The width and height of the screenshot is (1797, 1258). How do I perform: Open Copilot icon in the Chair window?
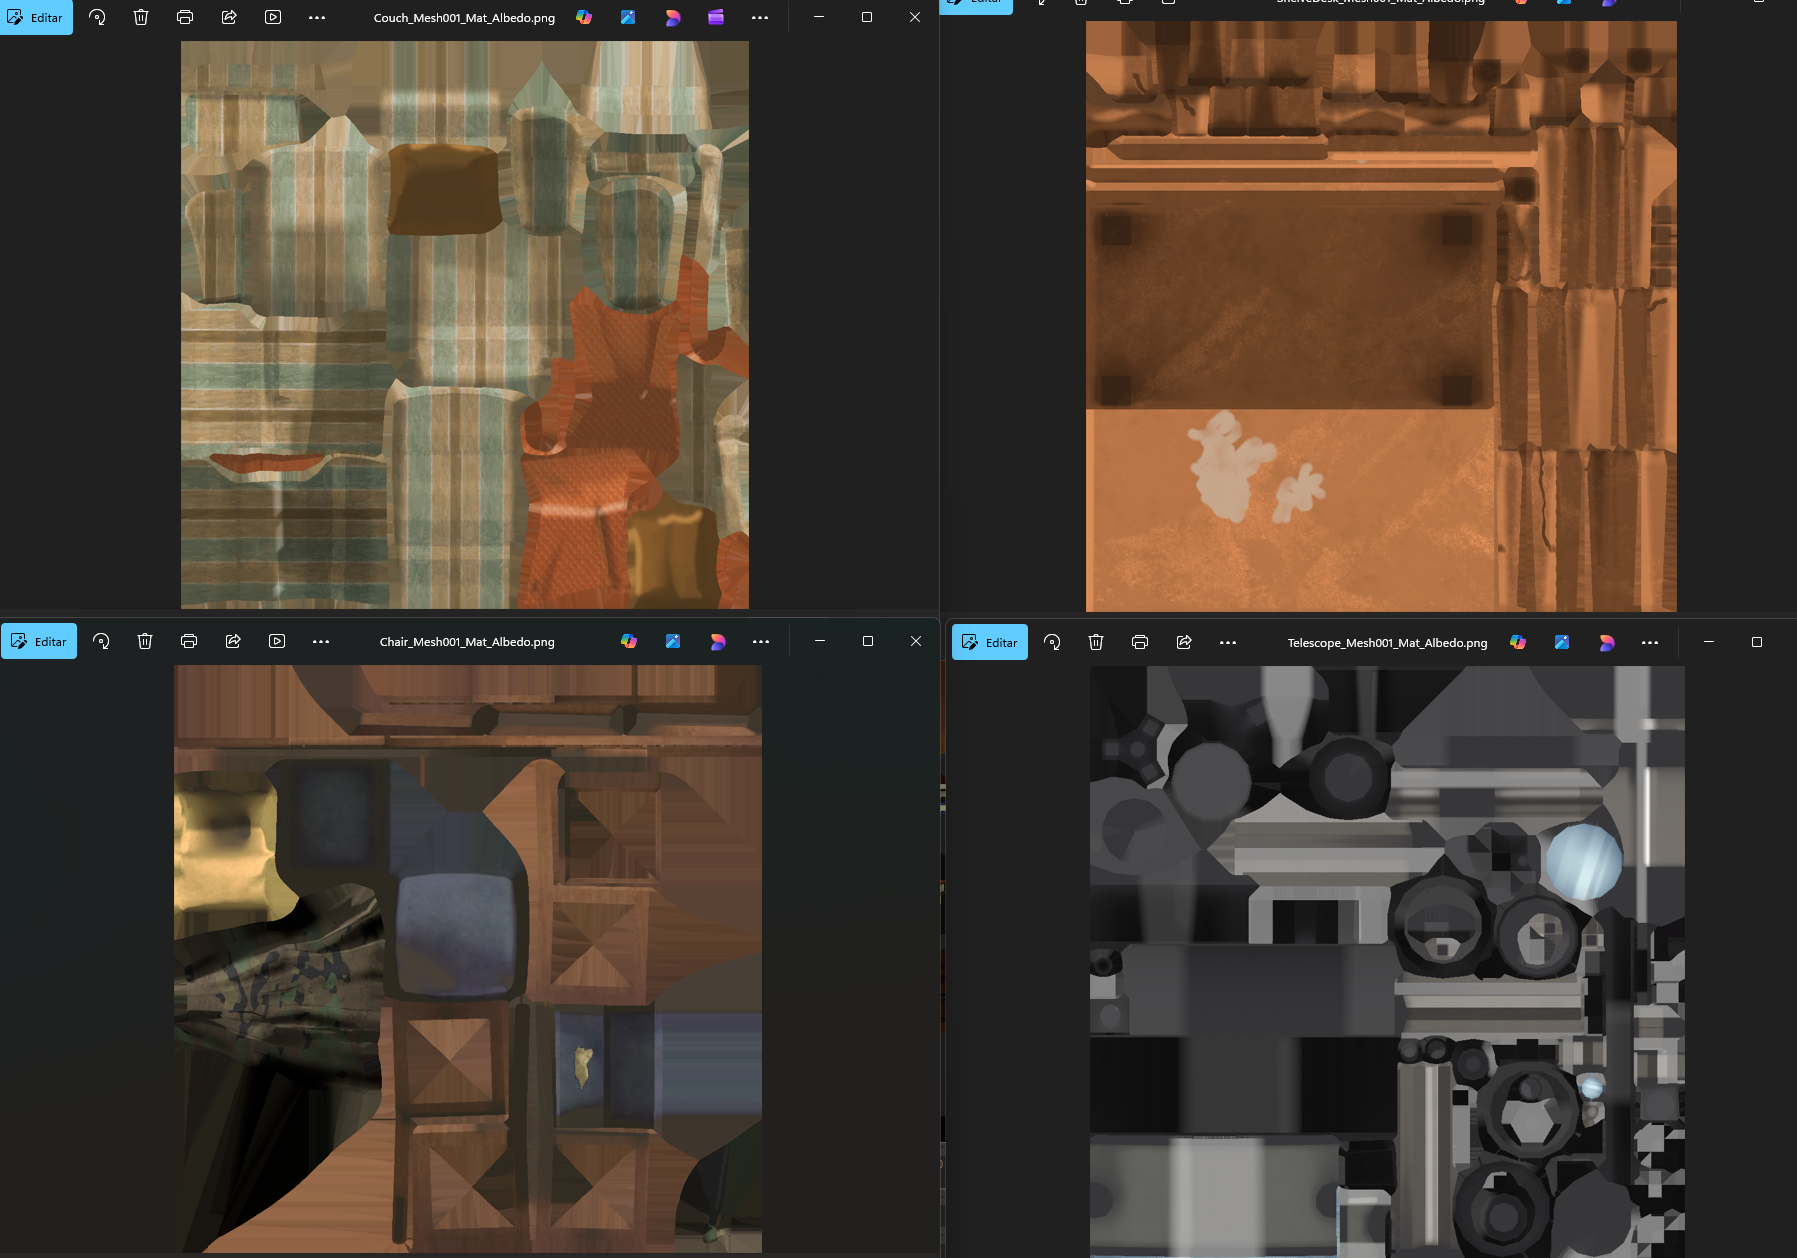[x=629, y=641]
